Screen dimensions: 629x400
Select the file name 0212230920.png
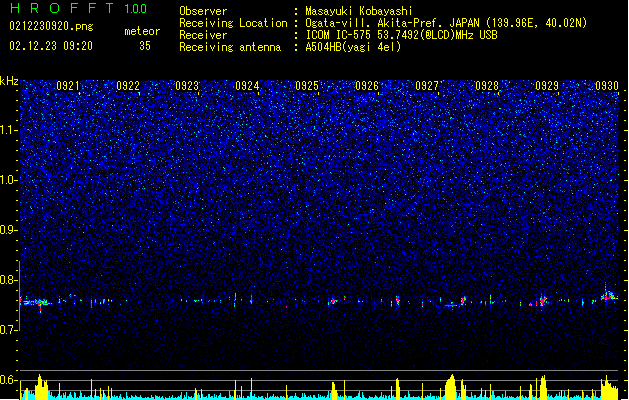[x=51, y=26]
